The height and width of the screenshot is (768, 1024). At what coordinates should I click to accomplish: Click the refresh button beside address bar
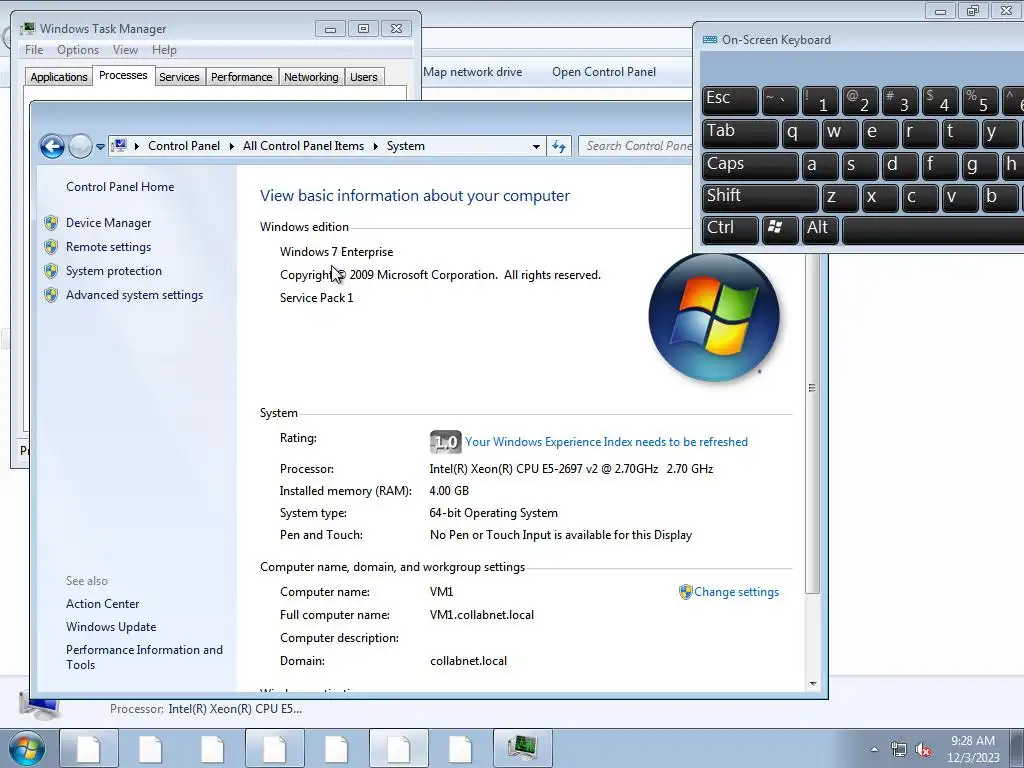click(x=559, y=146)
